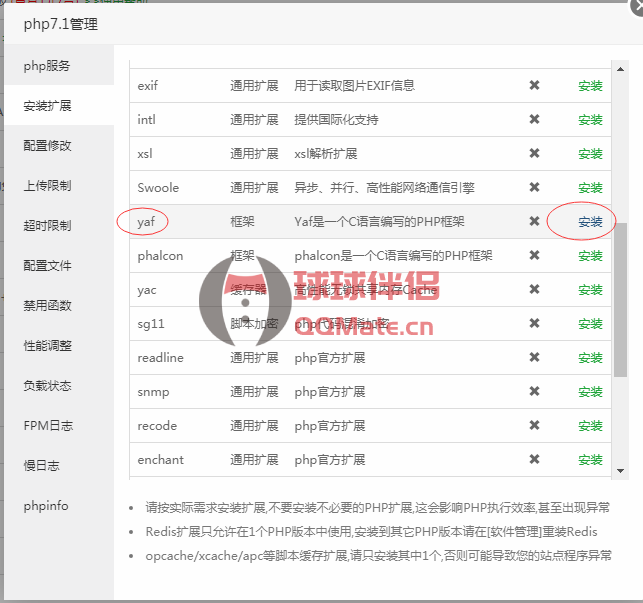Install the yaf extension
The width and height of the screenshot is (643, 603).
(x=590, y=222)
